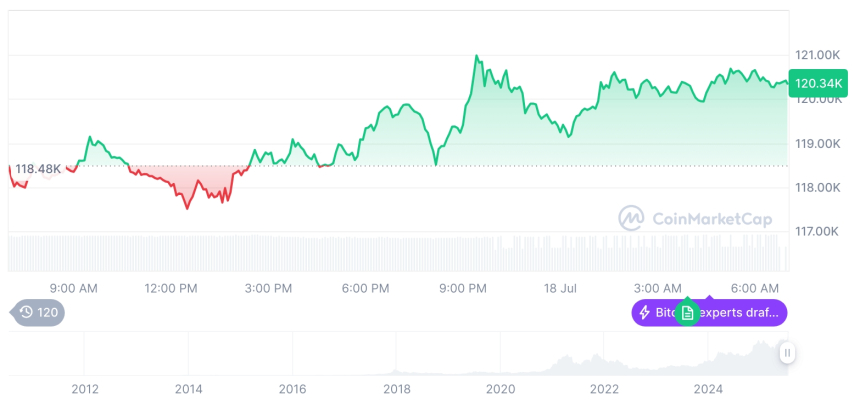Viewport: 860px width, 401px height.
Task: Click the lowest point of red dip
Action: pyautogui.click(x=187, y=208)
